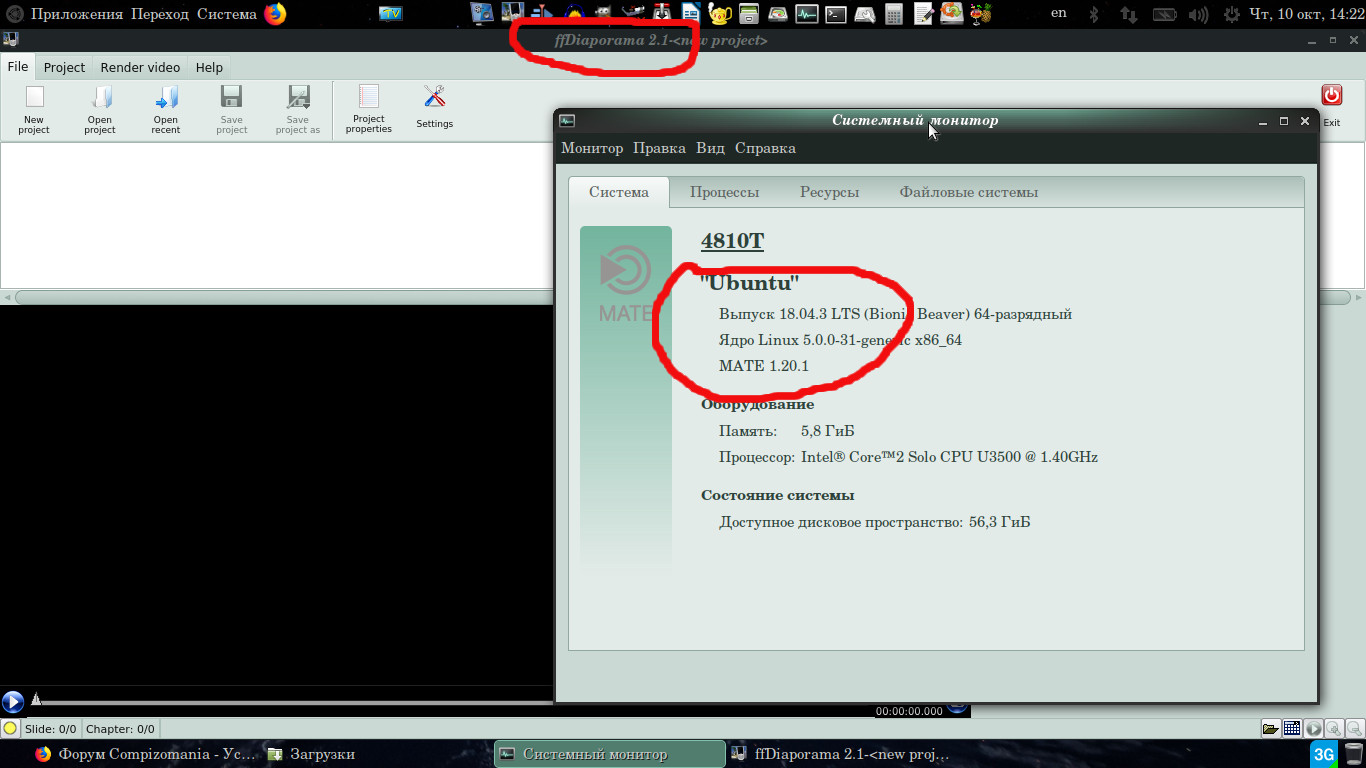Switch to Загрузки window in taskbar
1366x768 pixels.
click(322, 754)
